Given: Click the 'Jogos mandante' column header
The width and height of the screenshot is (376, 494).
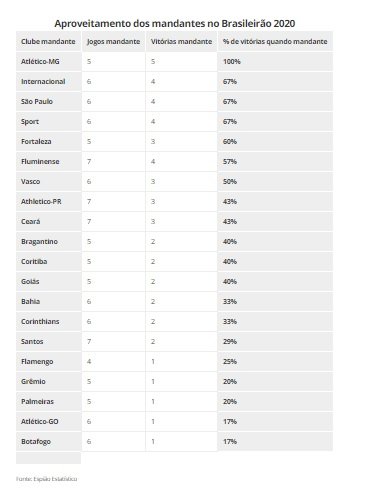Looking at the screenshot, I should point(113,41).
